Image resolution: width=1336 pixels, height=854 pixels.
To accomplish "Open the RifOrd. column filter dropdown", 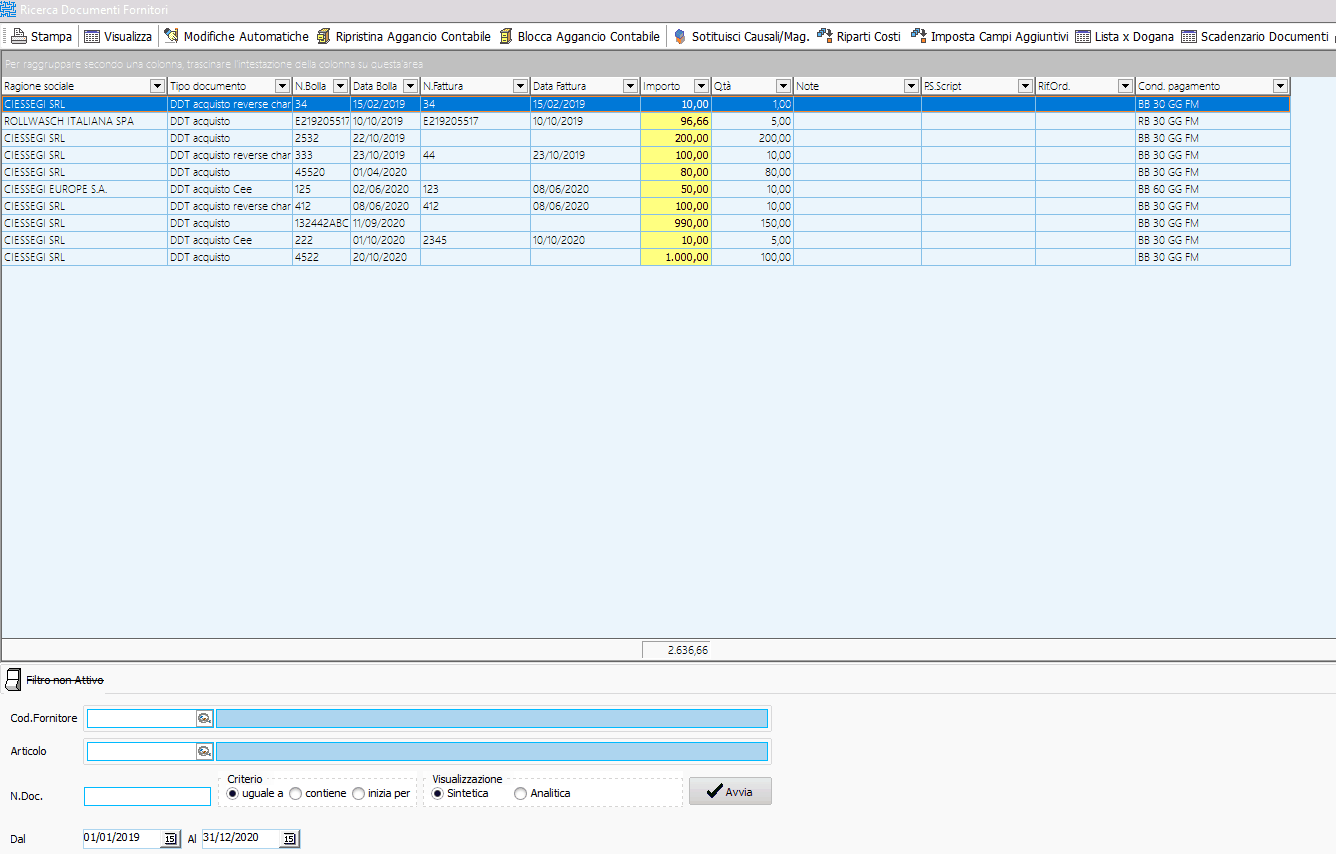I will pyautogui.click(x=1125, y=86).
